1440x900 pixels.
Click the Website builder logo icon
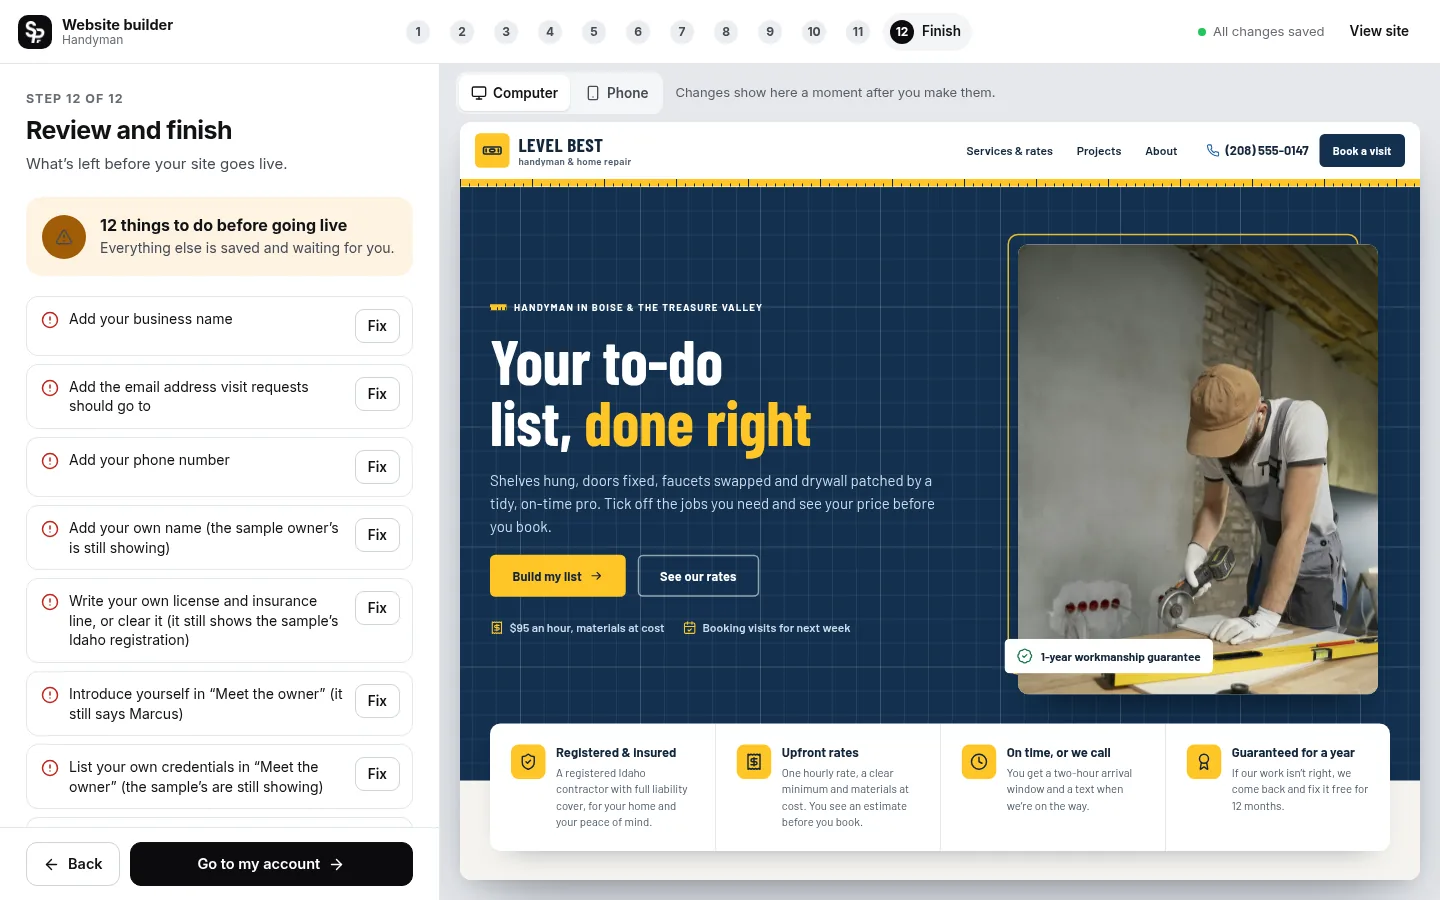35,32
